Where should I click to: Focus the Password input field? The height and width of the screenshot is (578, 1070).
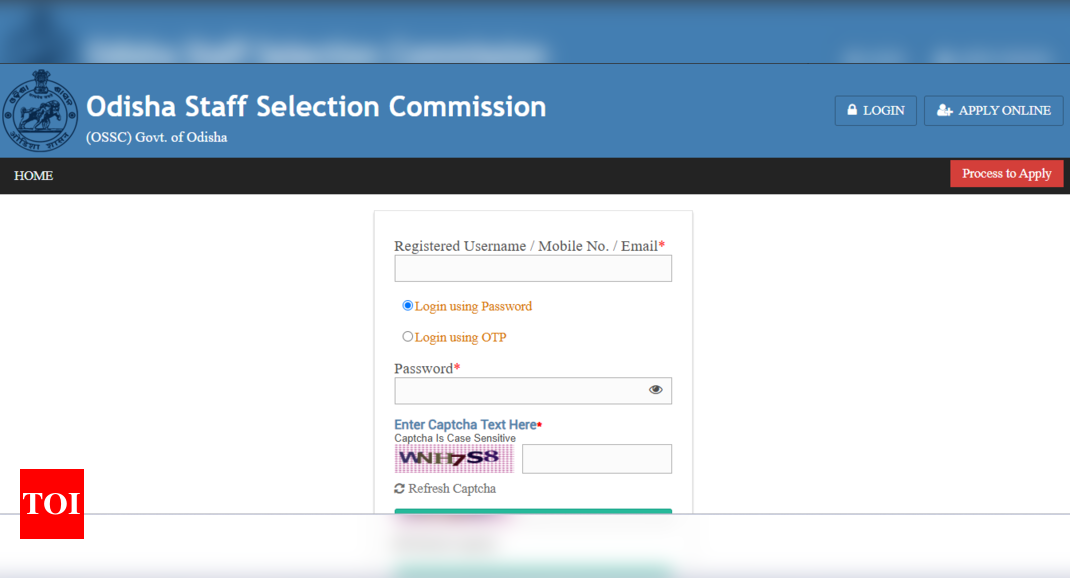tap(533, 390)
